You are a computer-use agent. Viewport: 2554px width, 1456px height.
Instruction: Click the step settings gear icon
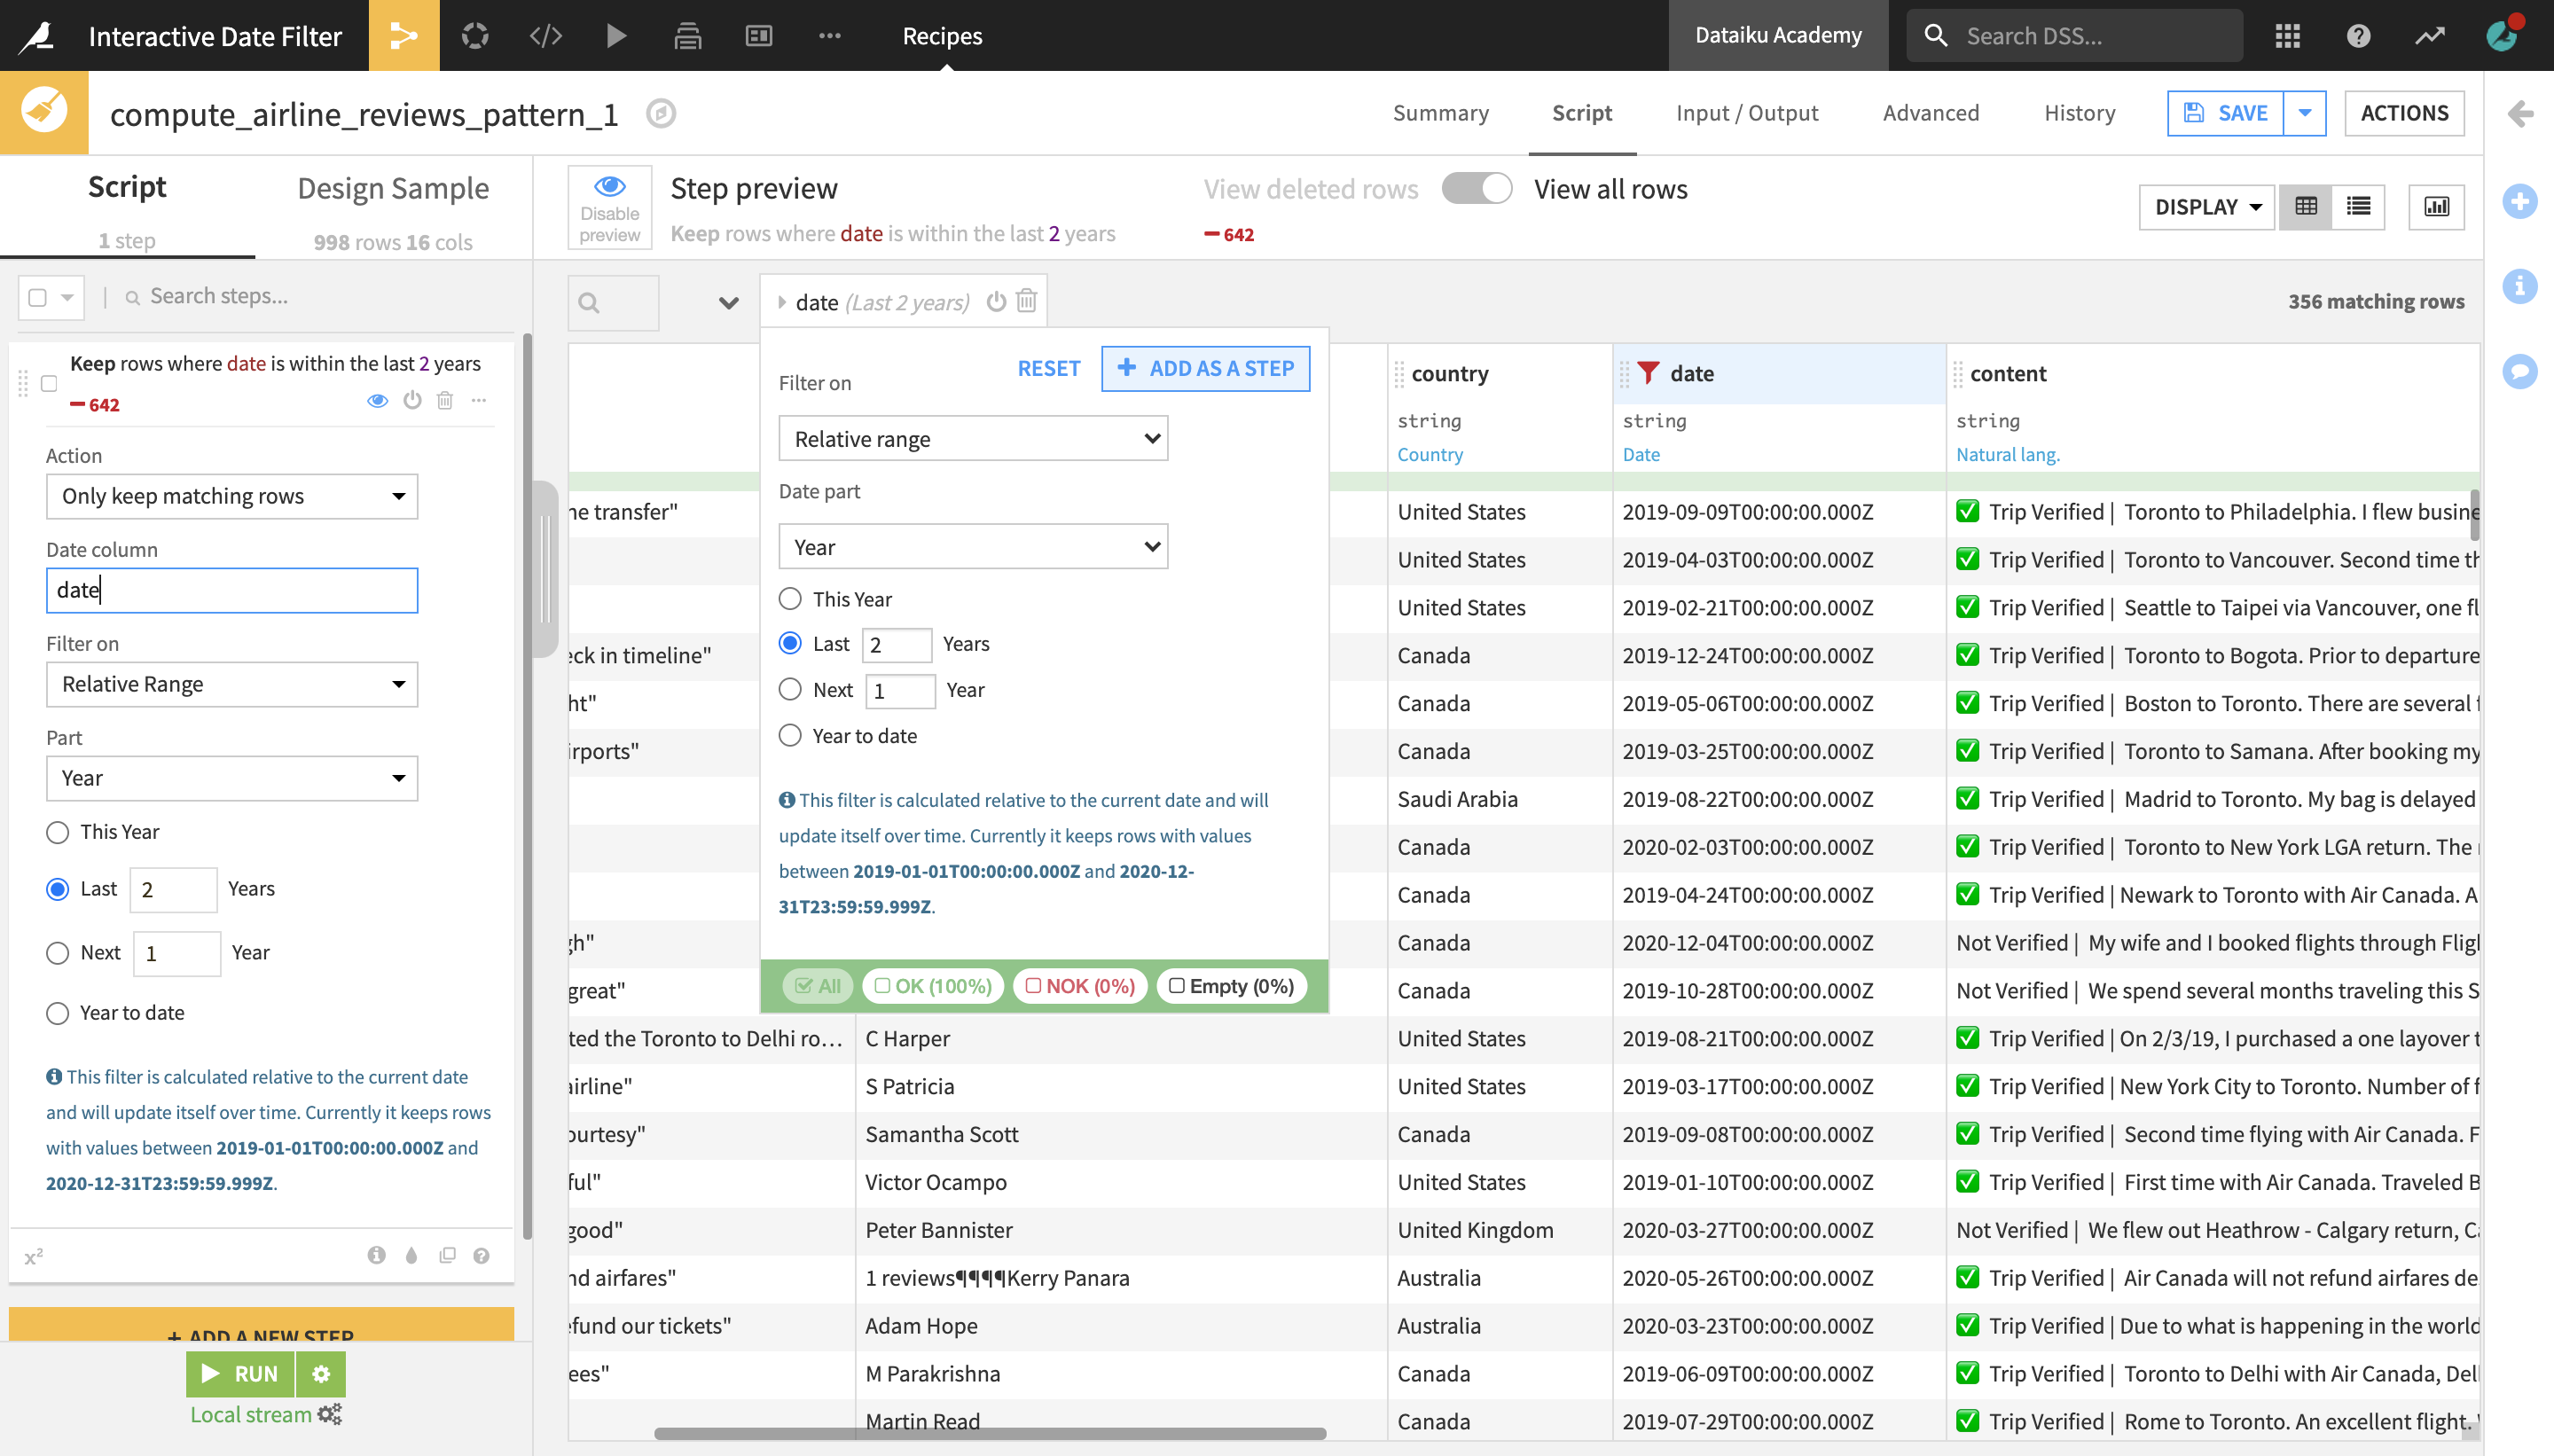click(x=321, y=1374)
